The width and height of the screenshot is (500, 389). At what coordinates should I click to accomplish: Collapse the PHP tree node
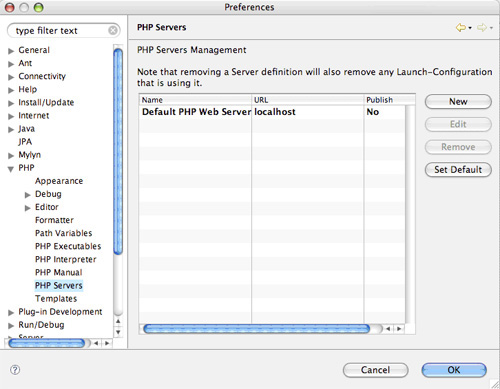tap(11, 169)
